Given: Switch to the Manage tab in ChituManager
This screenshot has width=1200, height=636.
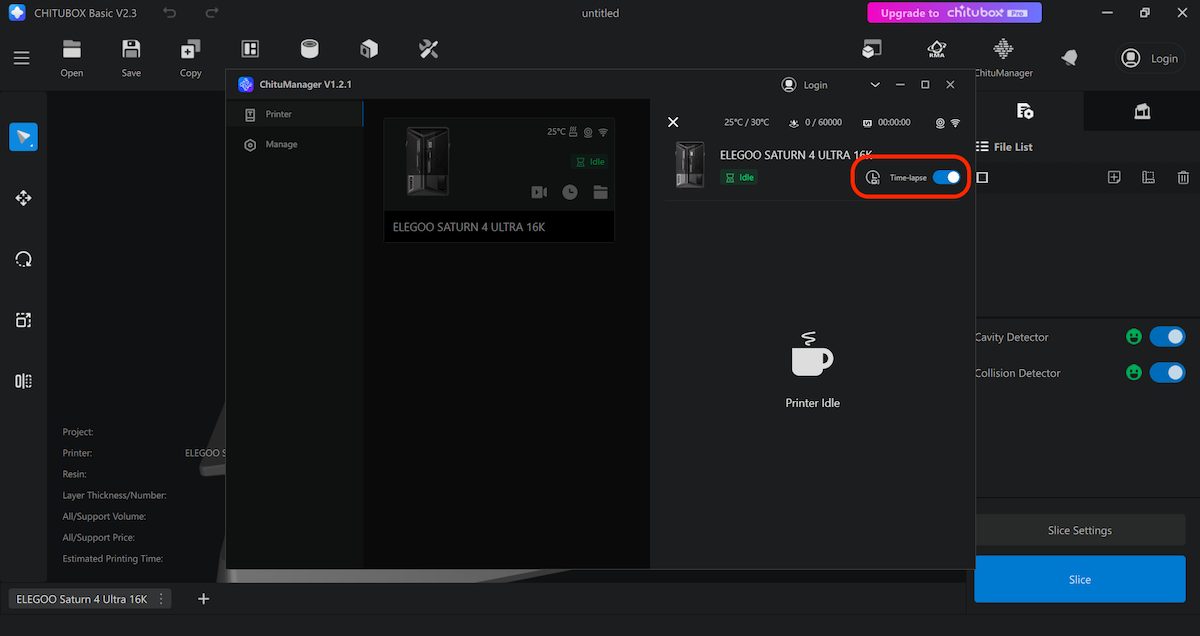Looking at the screenshot, I should coord(295,145).
